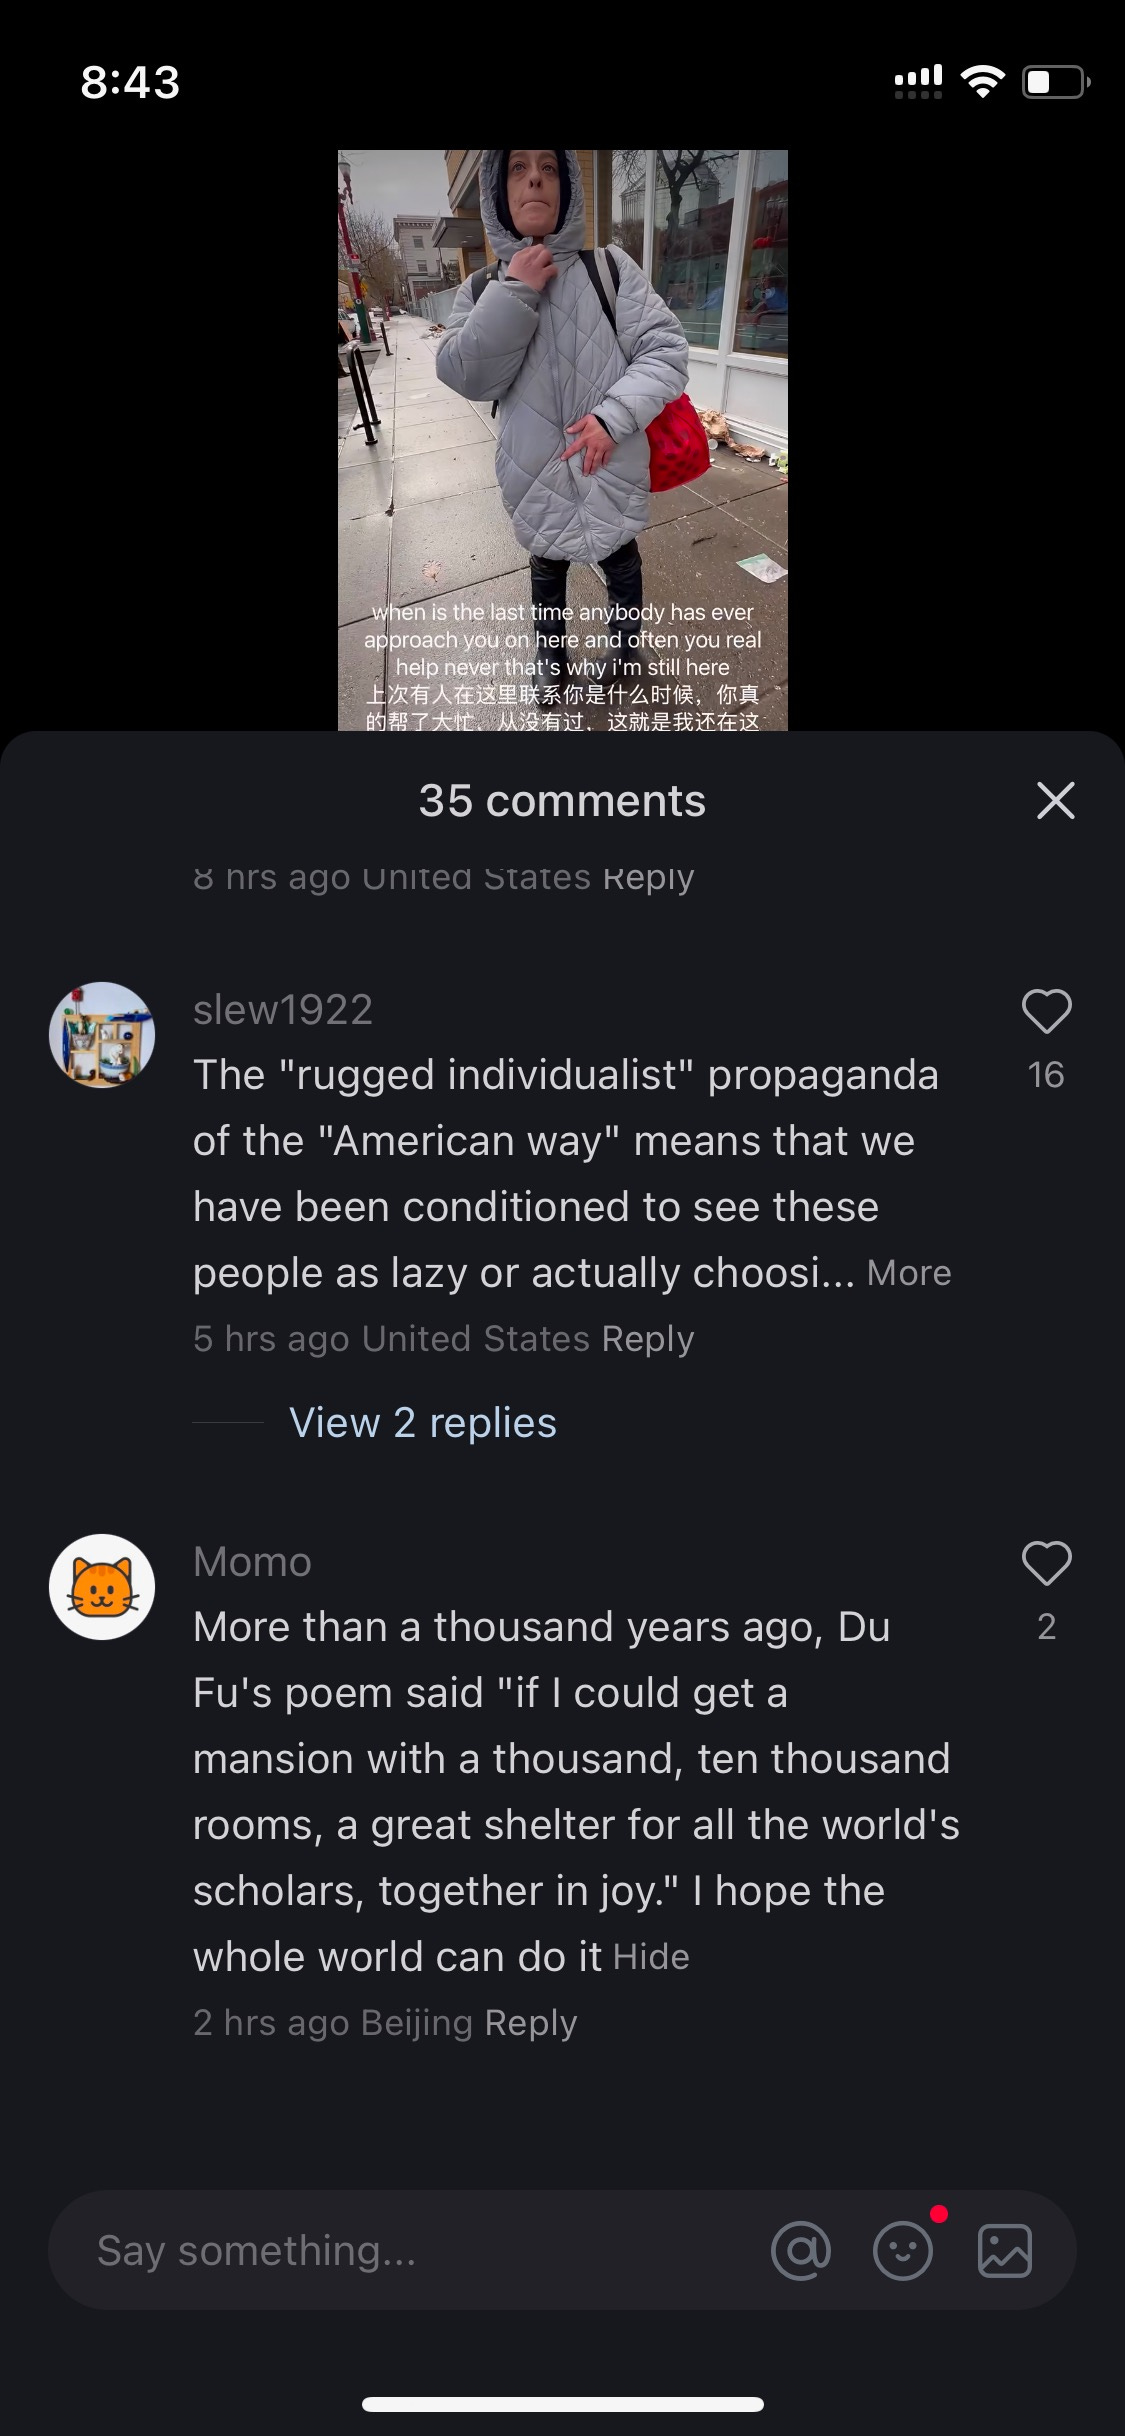Reply to Momo's Beijing comment

(531, 2023)
